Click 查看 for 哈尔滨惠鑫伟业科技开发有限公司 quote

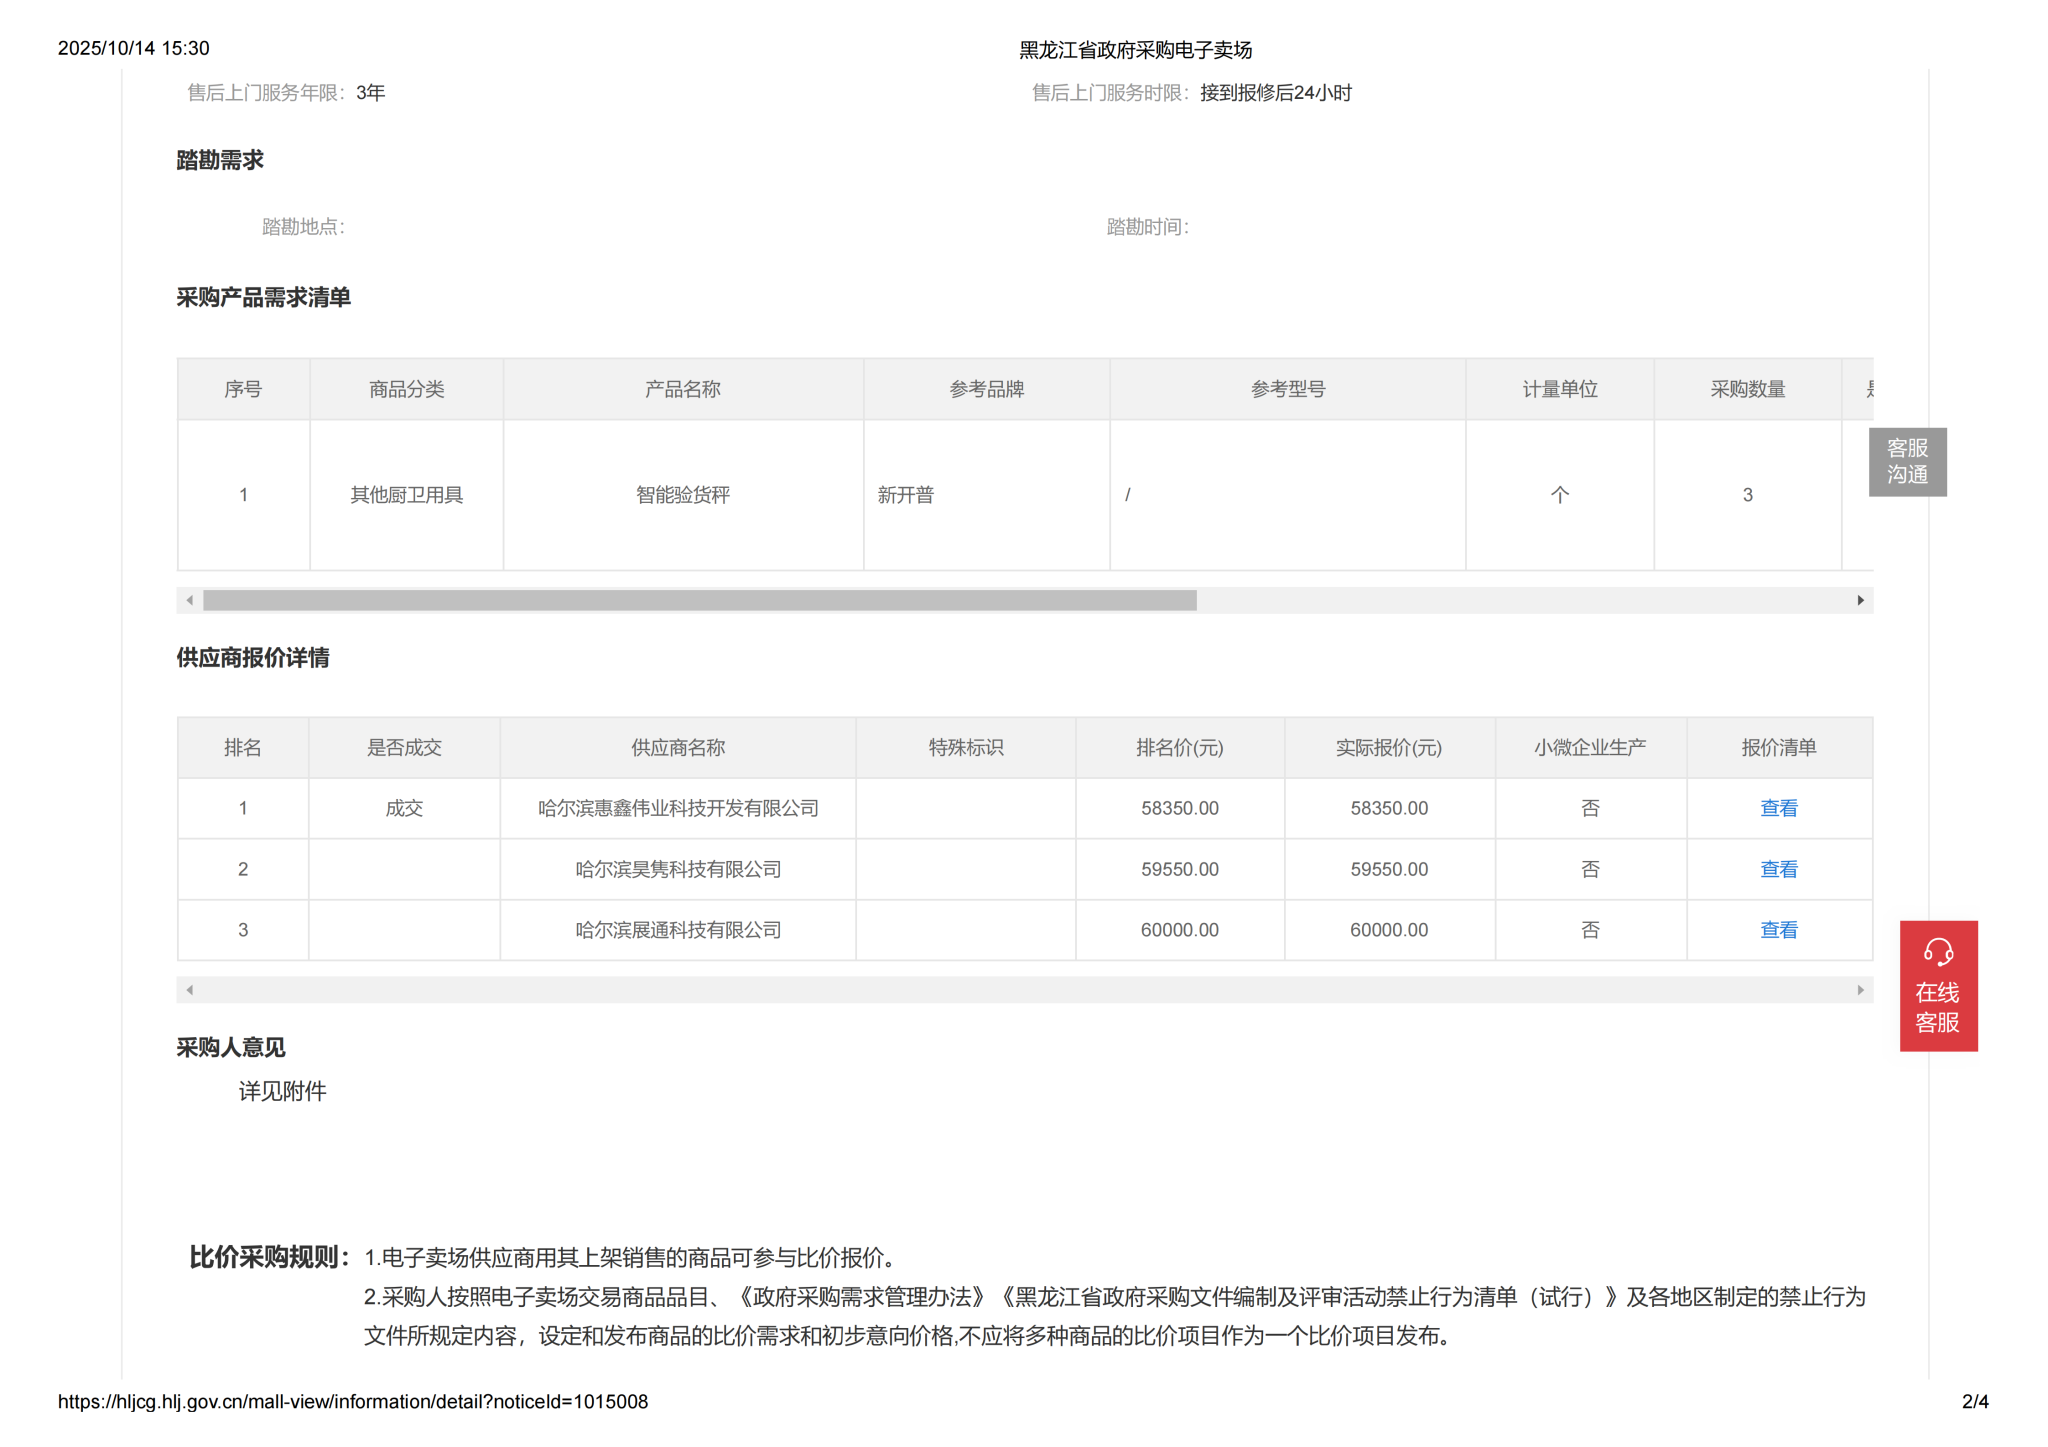point(1778,808)
